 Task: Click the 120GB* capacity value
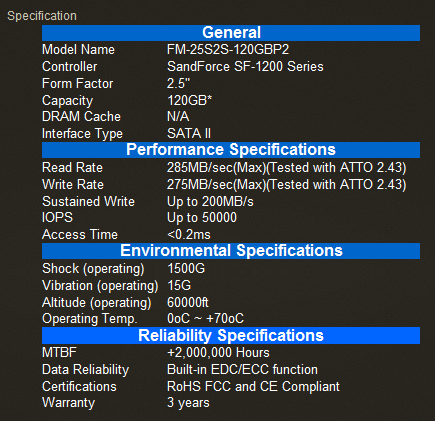pyautogui.click(x=189, y=100)
